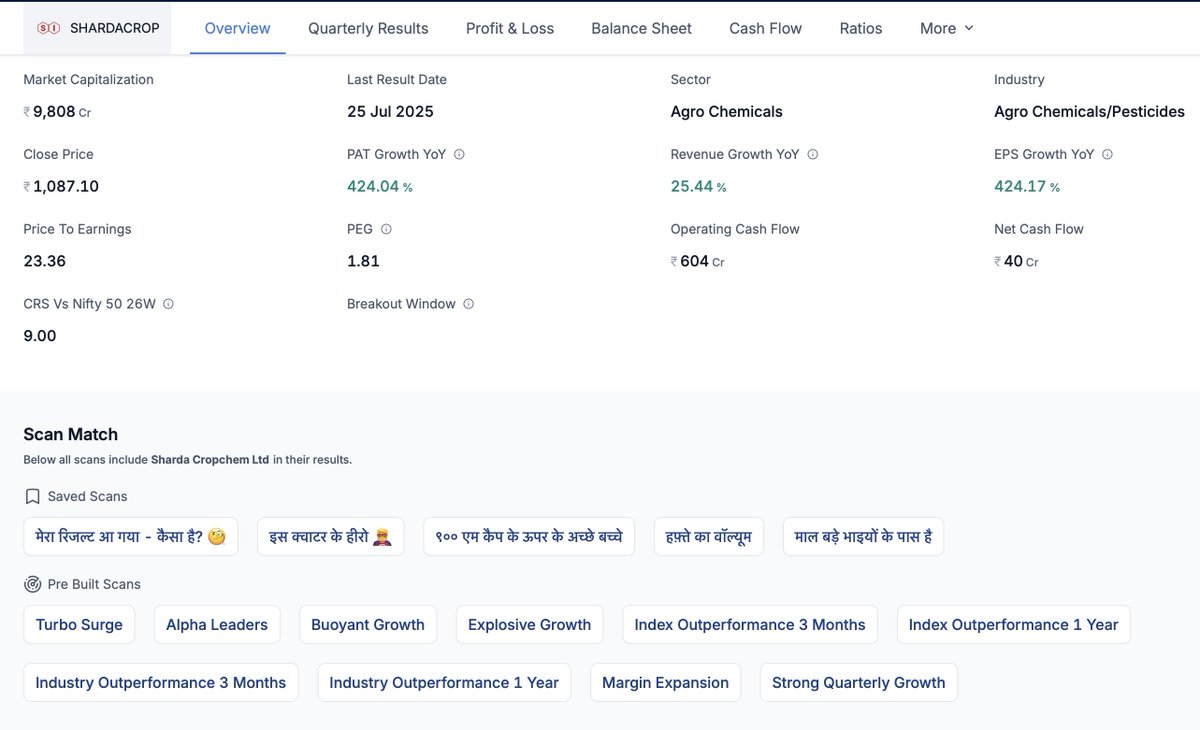Viewport: 1200px width, 730px height.
Task: Open the Turbo Surge scan
Action: [79, 625]
